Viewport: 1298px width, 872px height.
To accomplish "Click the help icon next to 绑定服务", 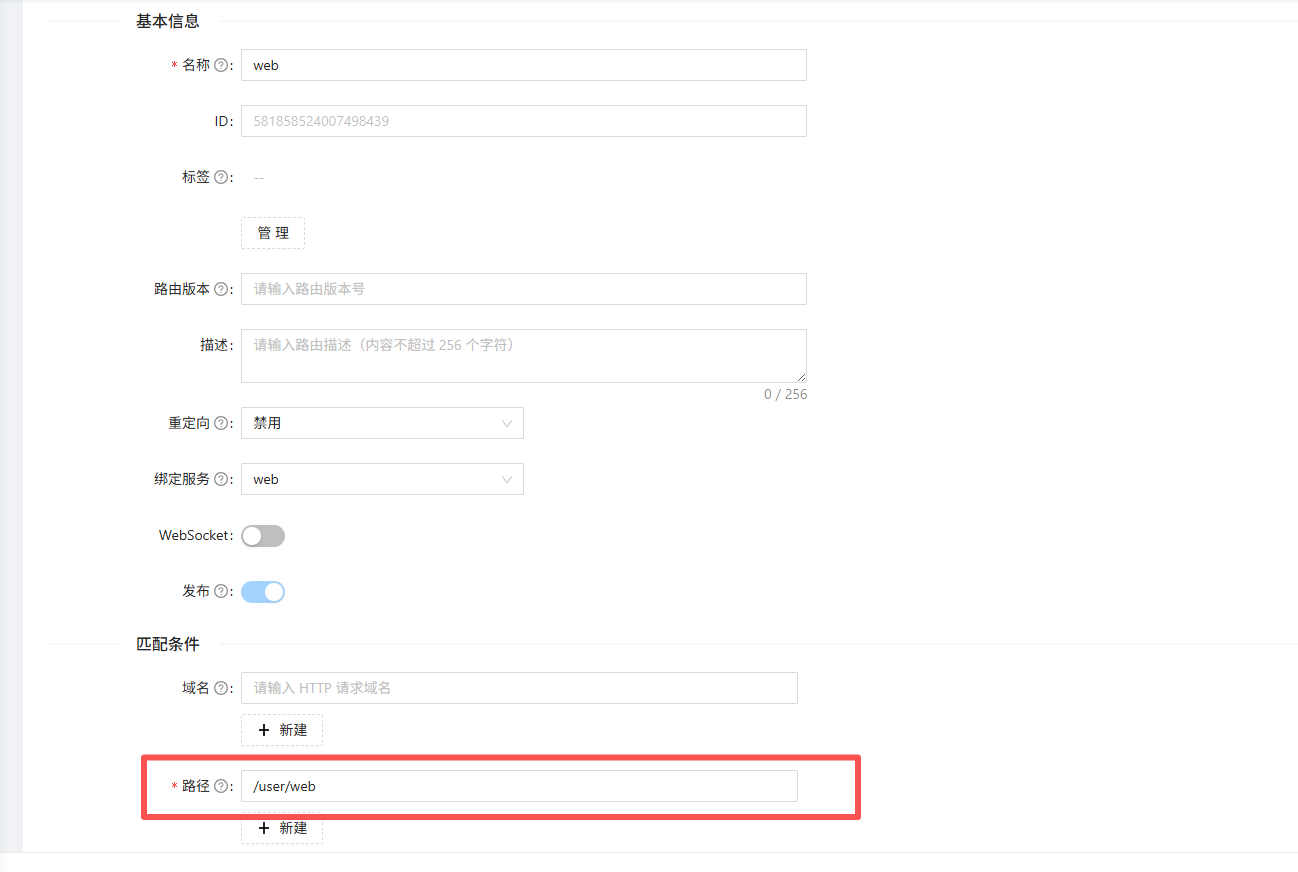I will tap(221, 479).
